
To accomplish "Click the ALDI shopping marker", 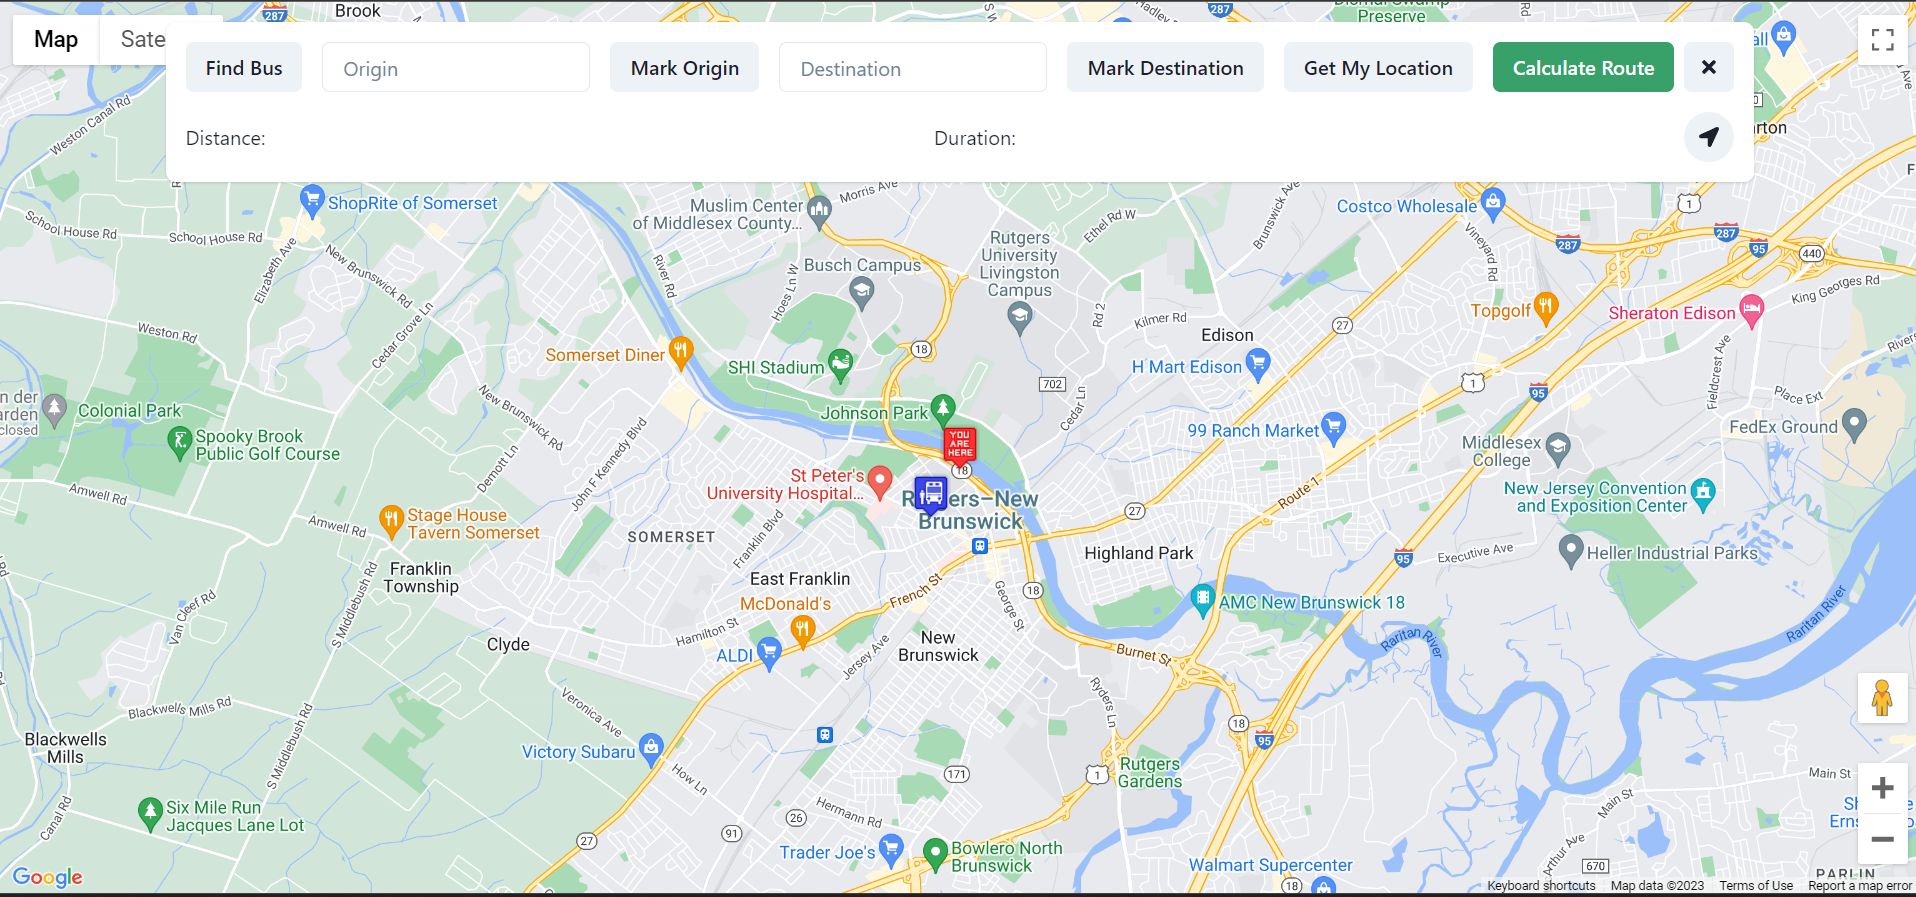I will pos(769,653).
